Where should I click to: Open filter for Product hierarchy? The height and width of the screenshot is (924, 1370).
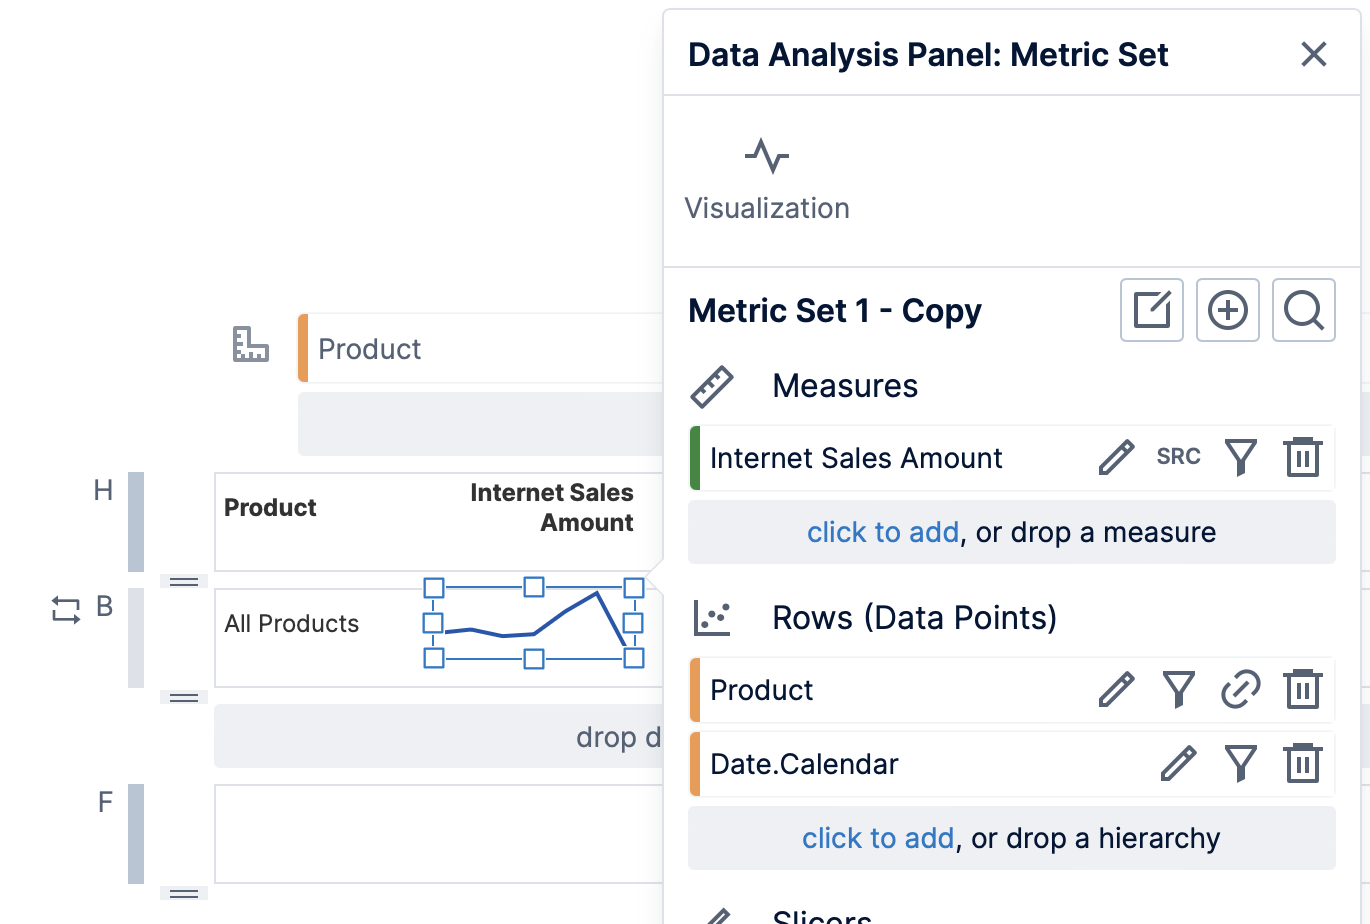[1179, 690]
